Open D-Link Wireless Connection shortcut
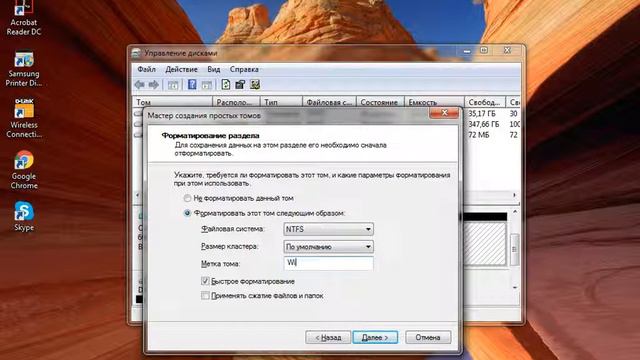Image resolution: width=640 pixels, height=360 pixels. point(24,118)
